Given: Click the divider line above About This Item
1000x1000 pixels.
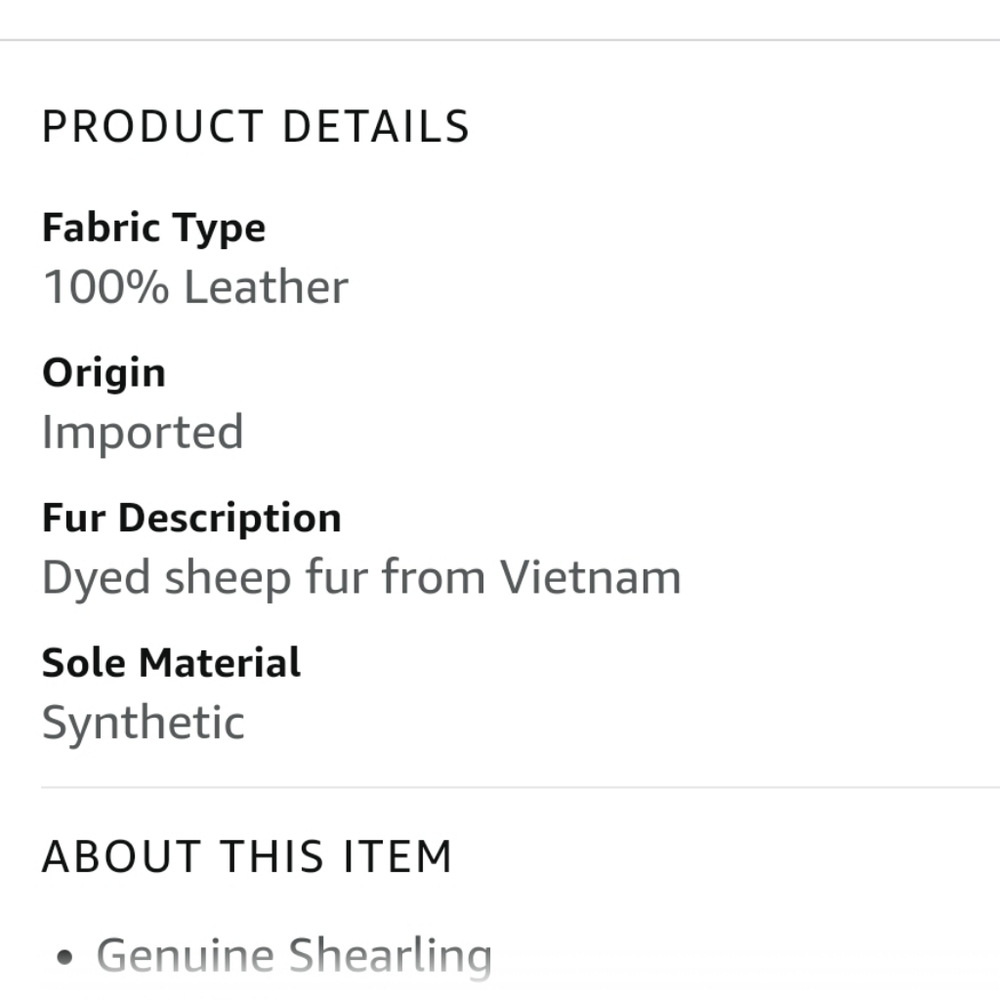Looking at the screenshot, I should (520, 787).
